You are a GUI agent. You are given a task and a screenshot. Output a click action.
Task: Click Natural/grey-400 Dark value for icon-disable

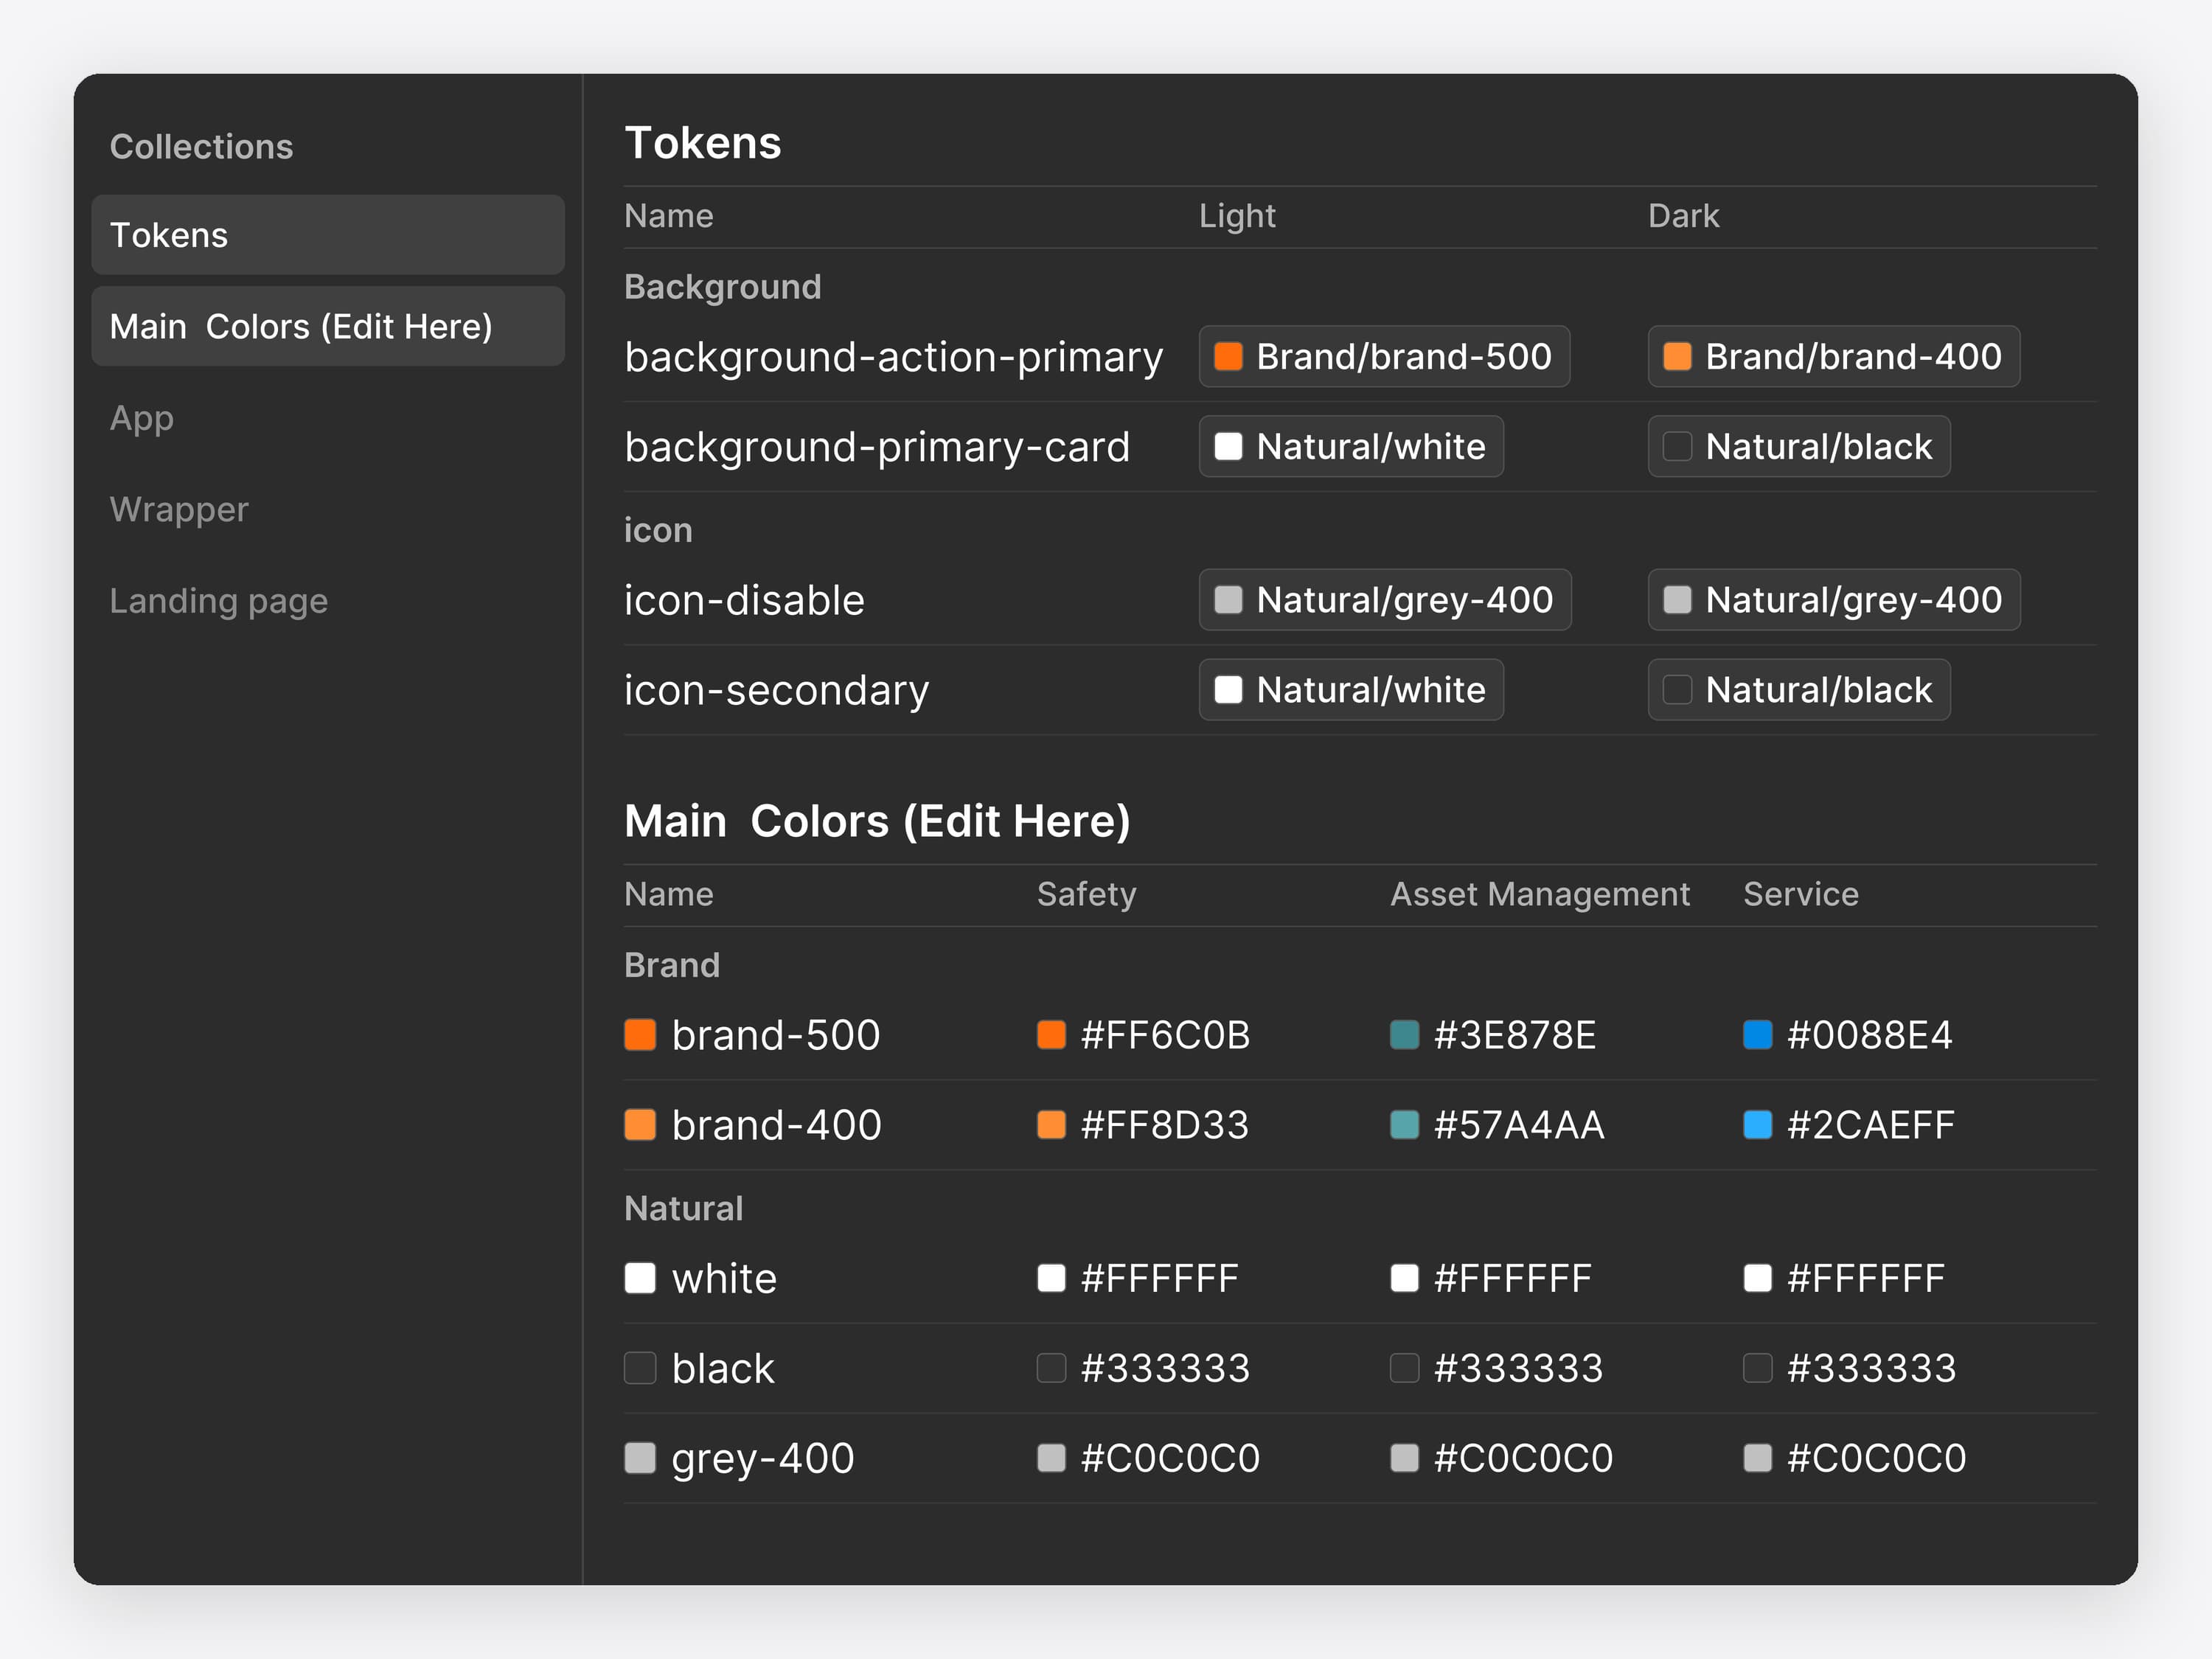pyautogui.click(x=1834, y=600)
